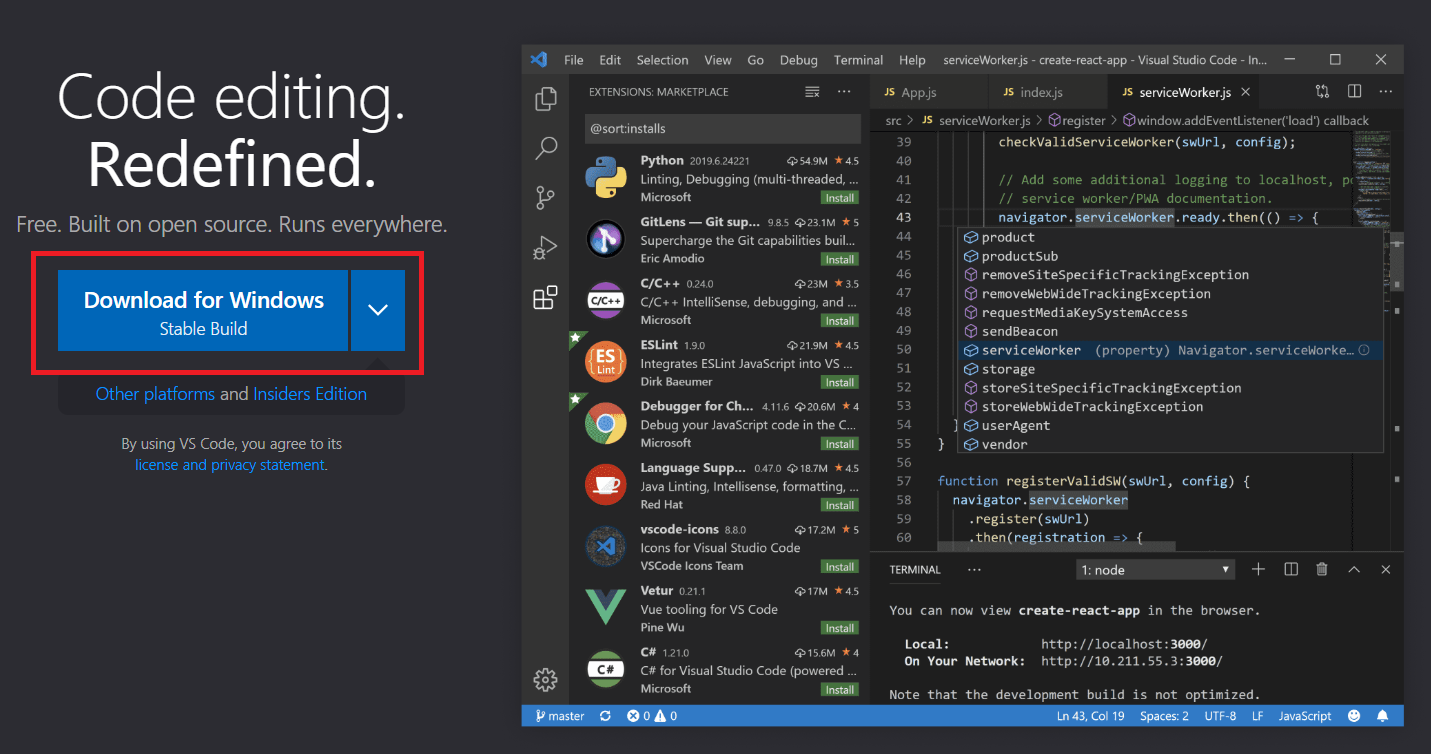This screenshot has width=1431, height=754.
Task: Select sendBeacon suggestion in autocomplete
Action: coord(1170,331)
